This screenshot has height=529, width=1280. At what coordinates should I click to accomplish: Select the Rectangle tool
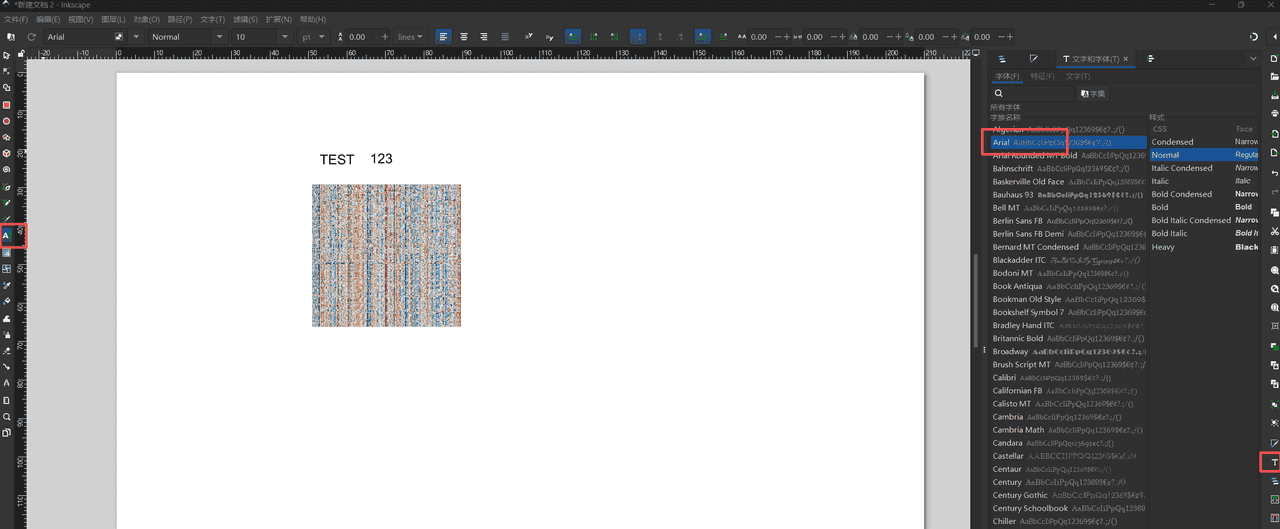click(6, 105)
